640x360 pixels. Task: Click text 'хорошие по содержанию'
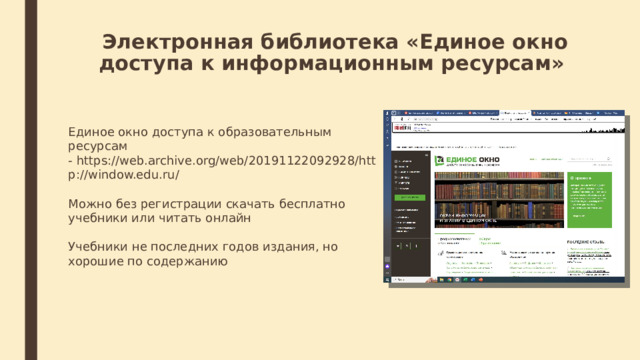[x=148, y=261]
